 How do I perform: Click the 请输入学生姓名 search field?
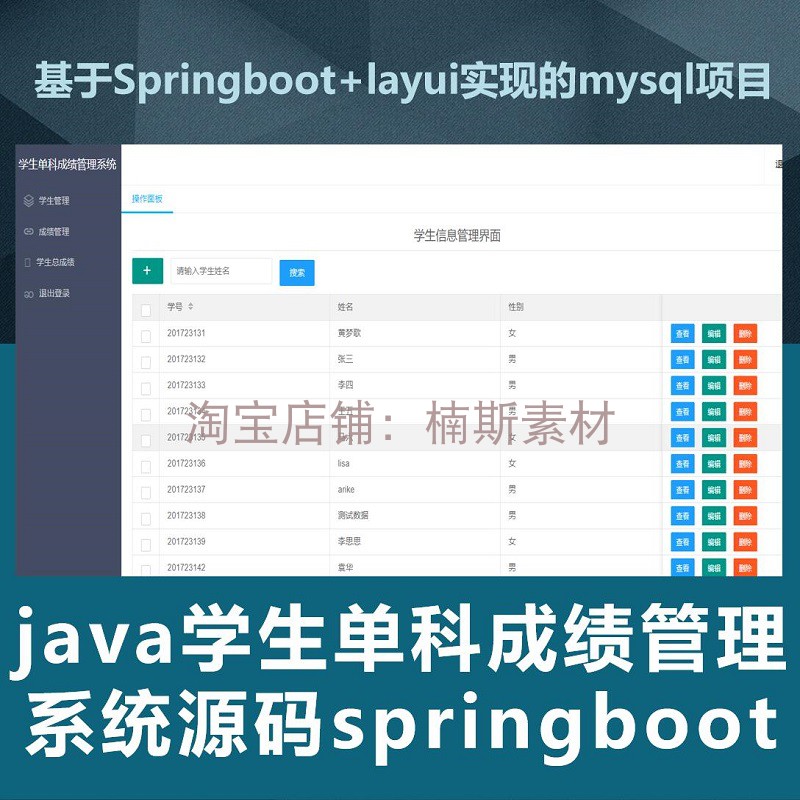[221, 271]
